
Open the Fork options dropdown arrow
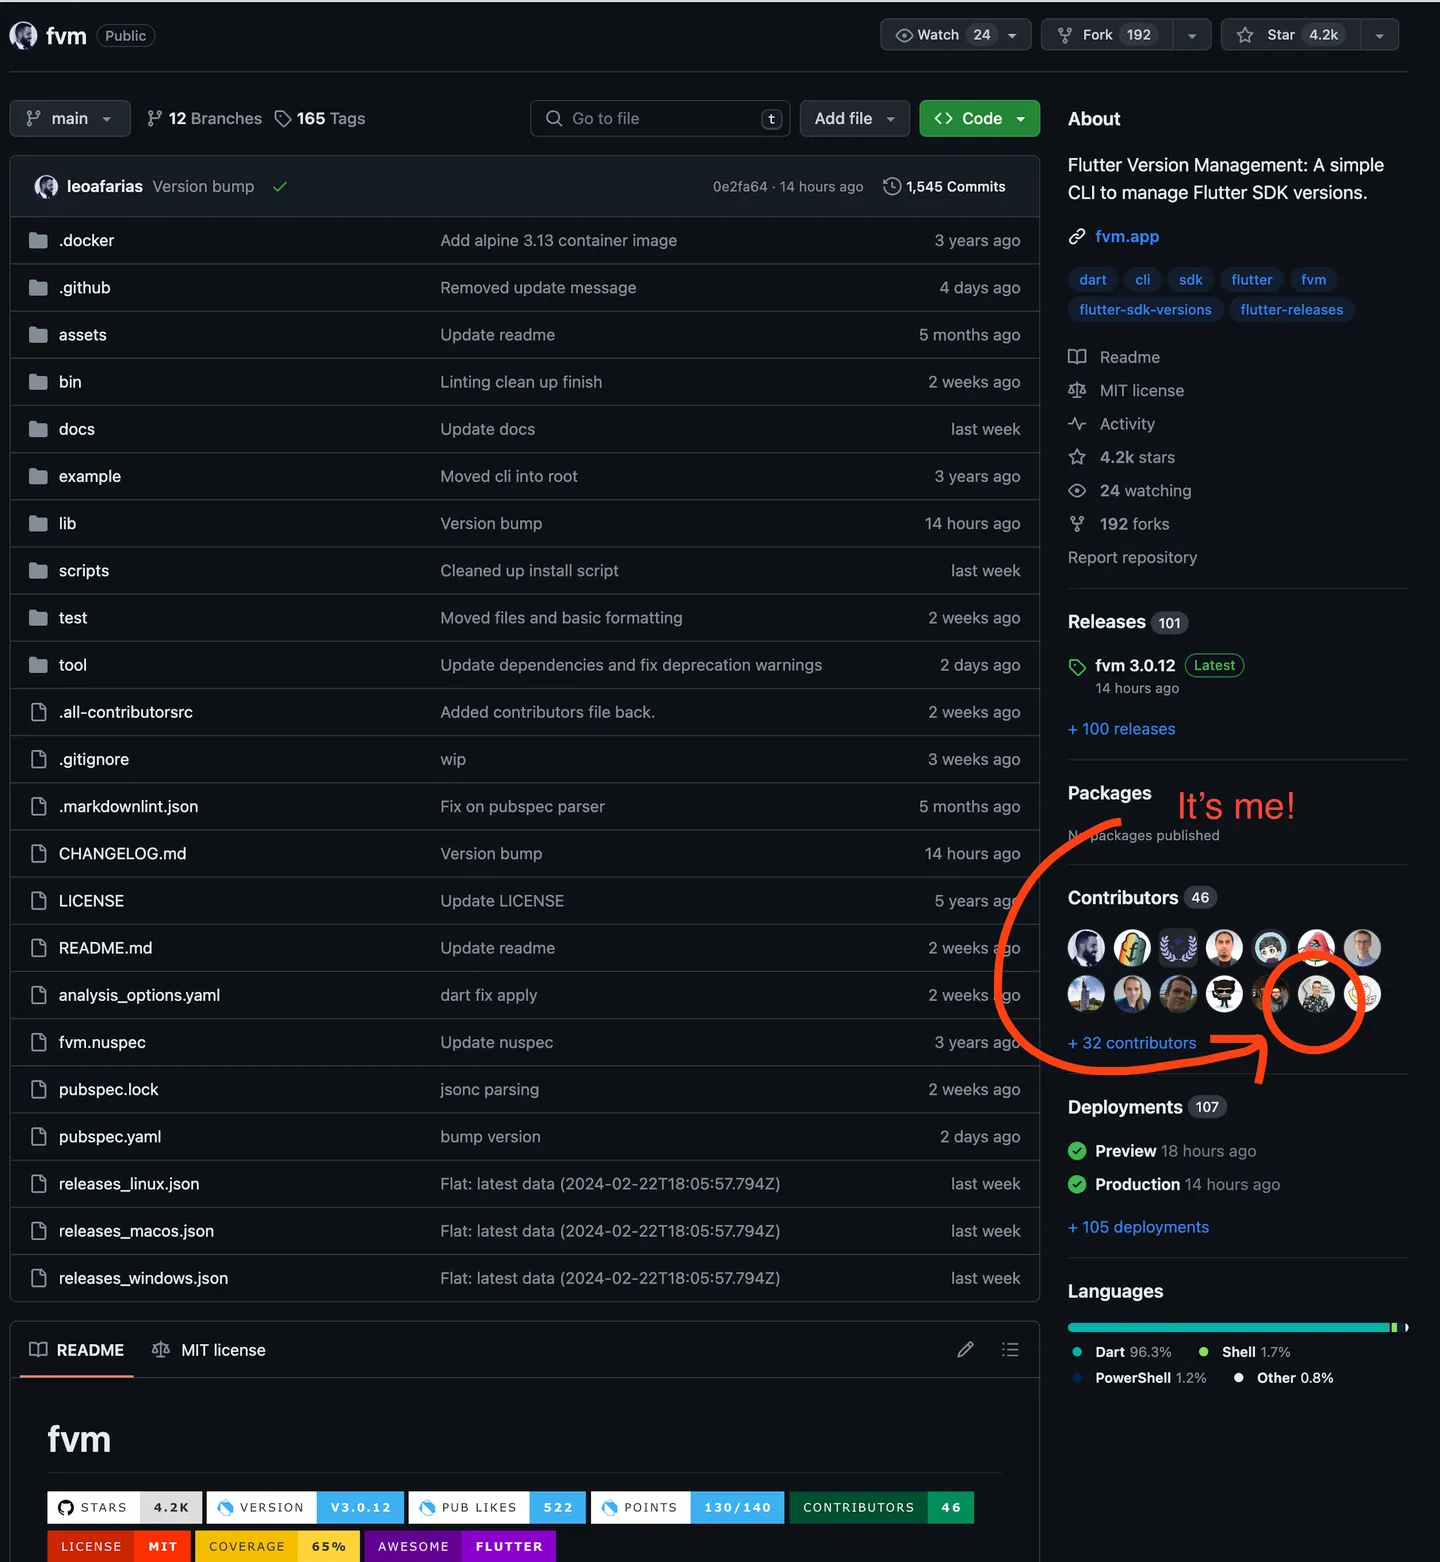click(1192, 35)
